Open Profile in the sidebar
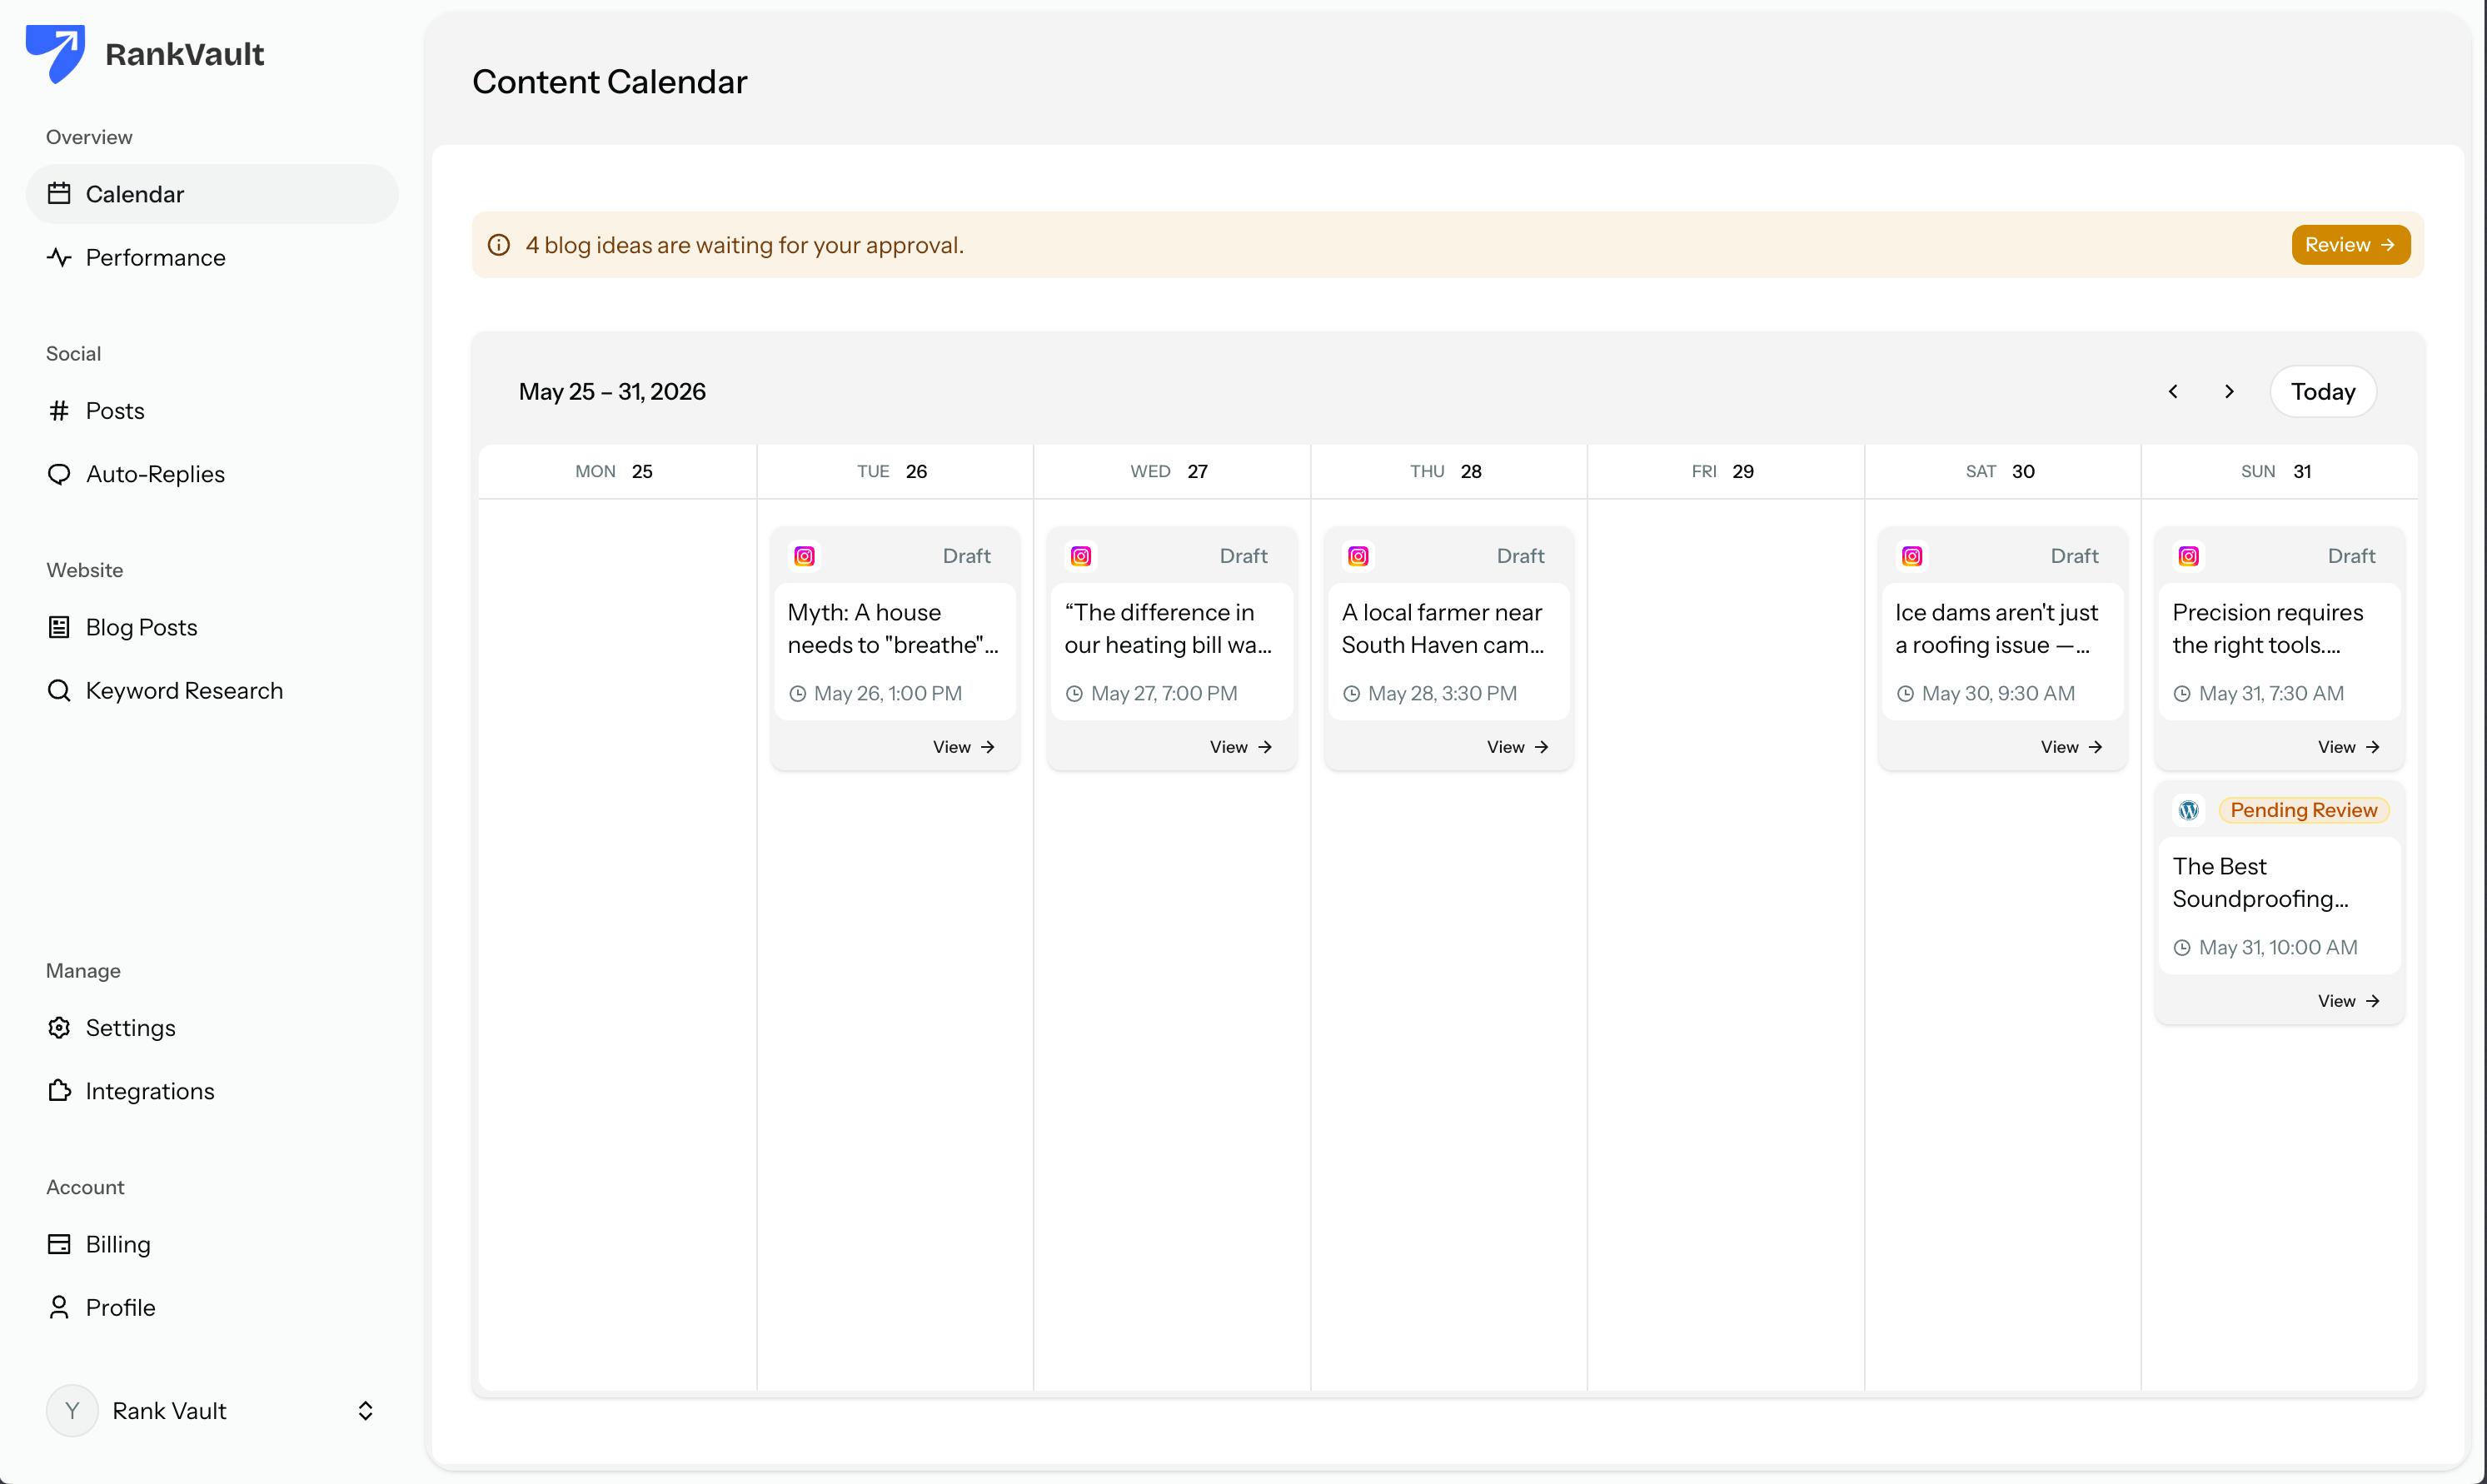 click(x=212, y=1308)
